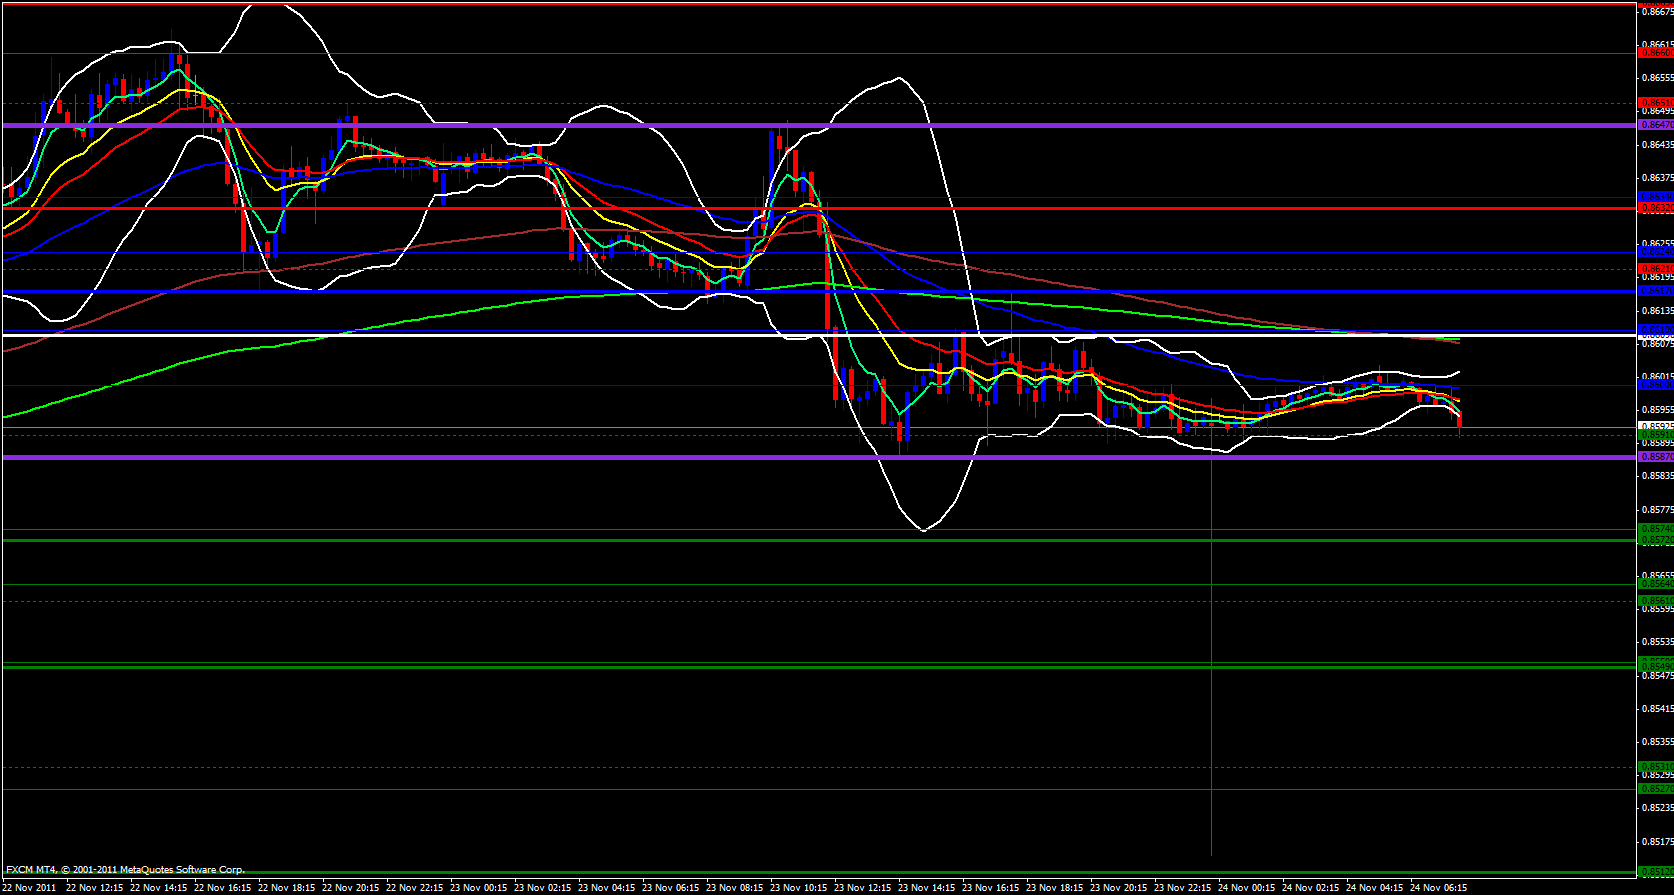Select the 24 Nov 06:15 time label
Image resolution: width=1674 pixels, height=895 pixels.
click(1438, 887)
